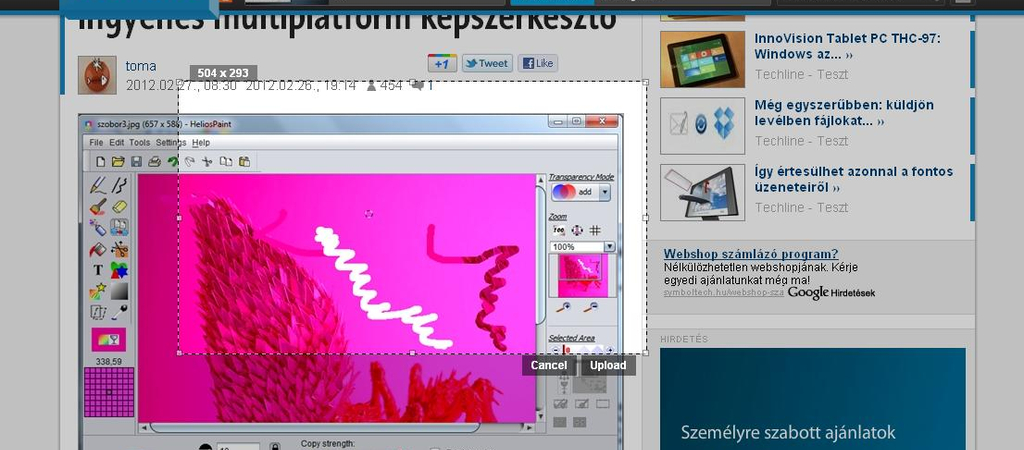Click Paste clipboard toolbar icon

coord(244,161)
